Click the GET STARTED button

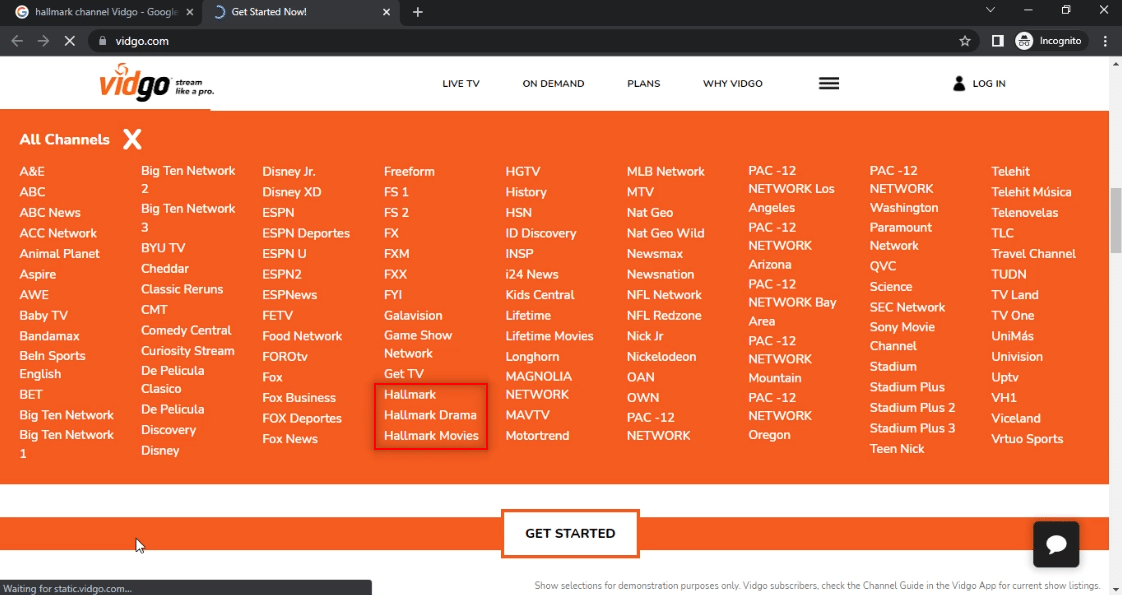tap(570, 533)
